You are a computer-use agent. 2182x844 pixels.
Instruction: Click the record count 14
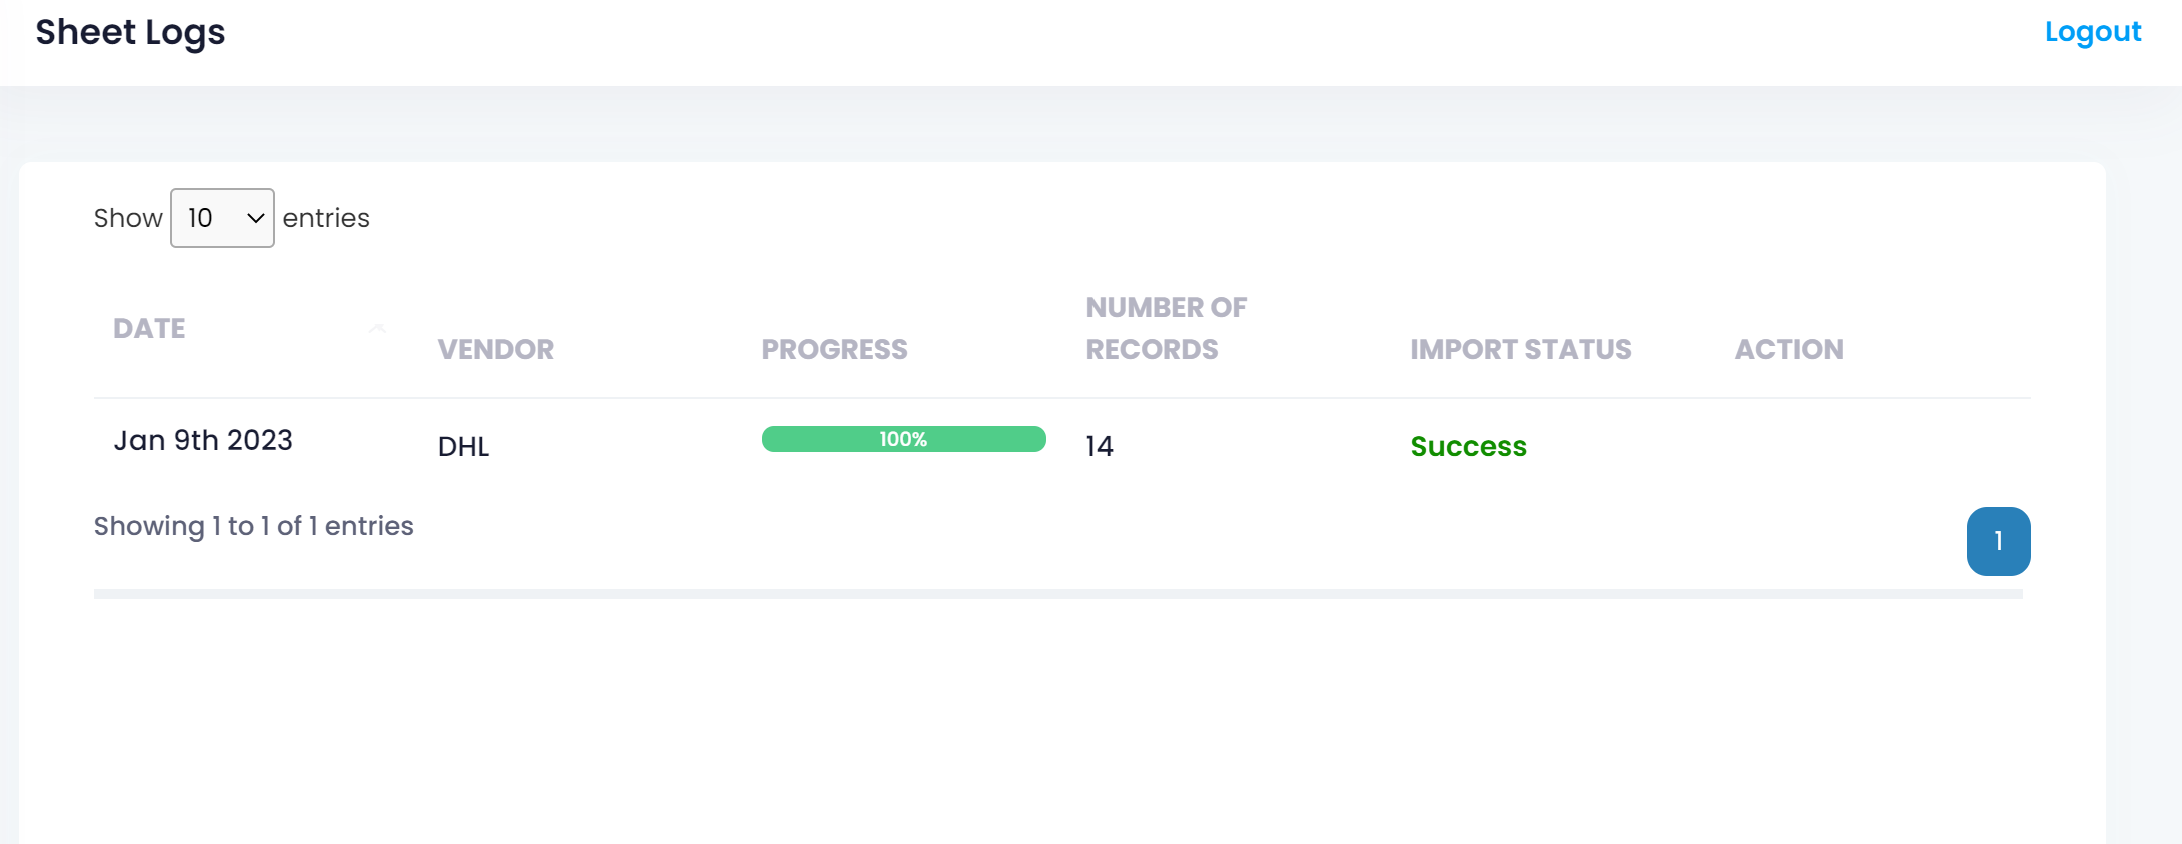1099,446
